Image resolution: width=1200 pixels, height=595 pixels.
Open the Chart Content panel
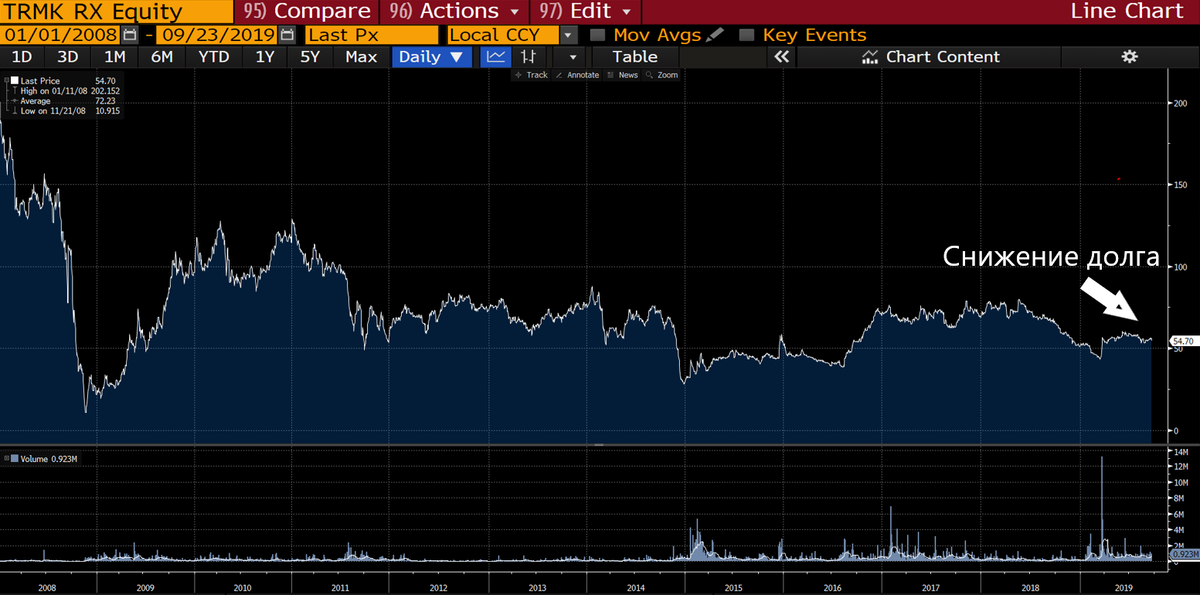[x=930, y=57]
